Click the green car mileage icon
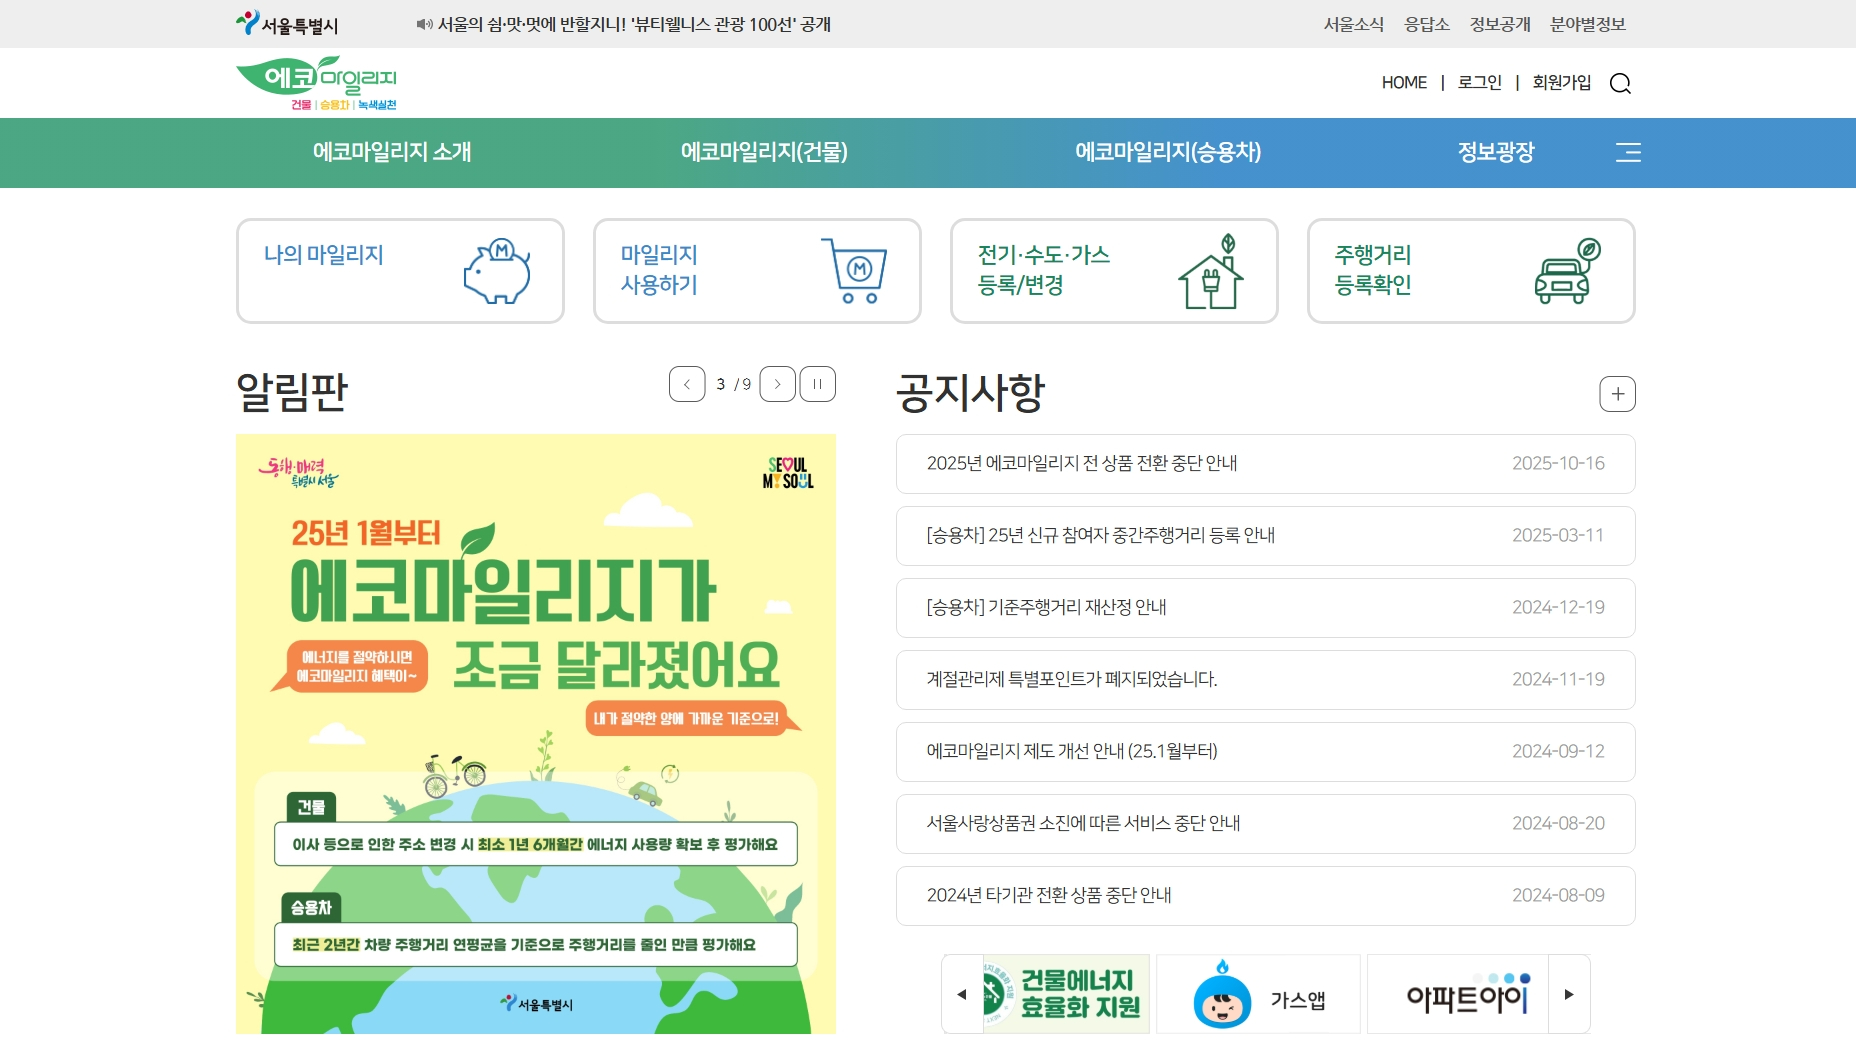The image size is (1856, 1056). (1567, 271)
